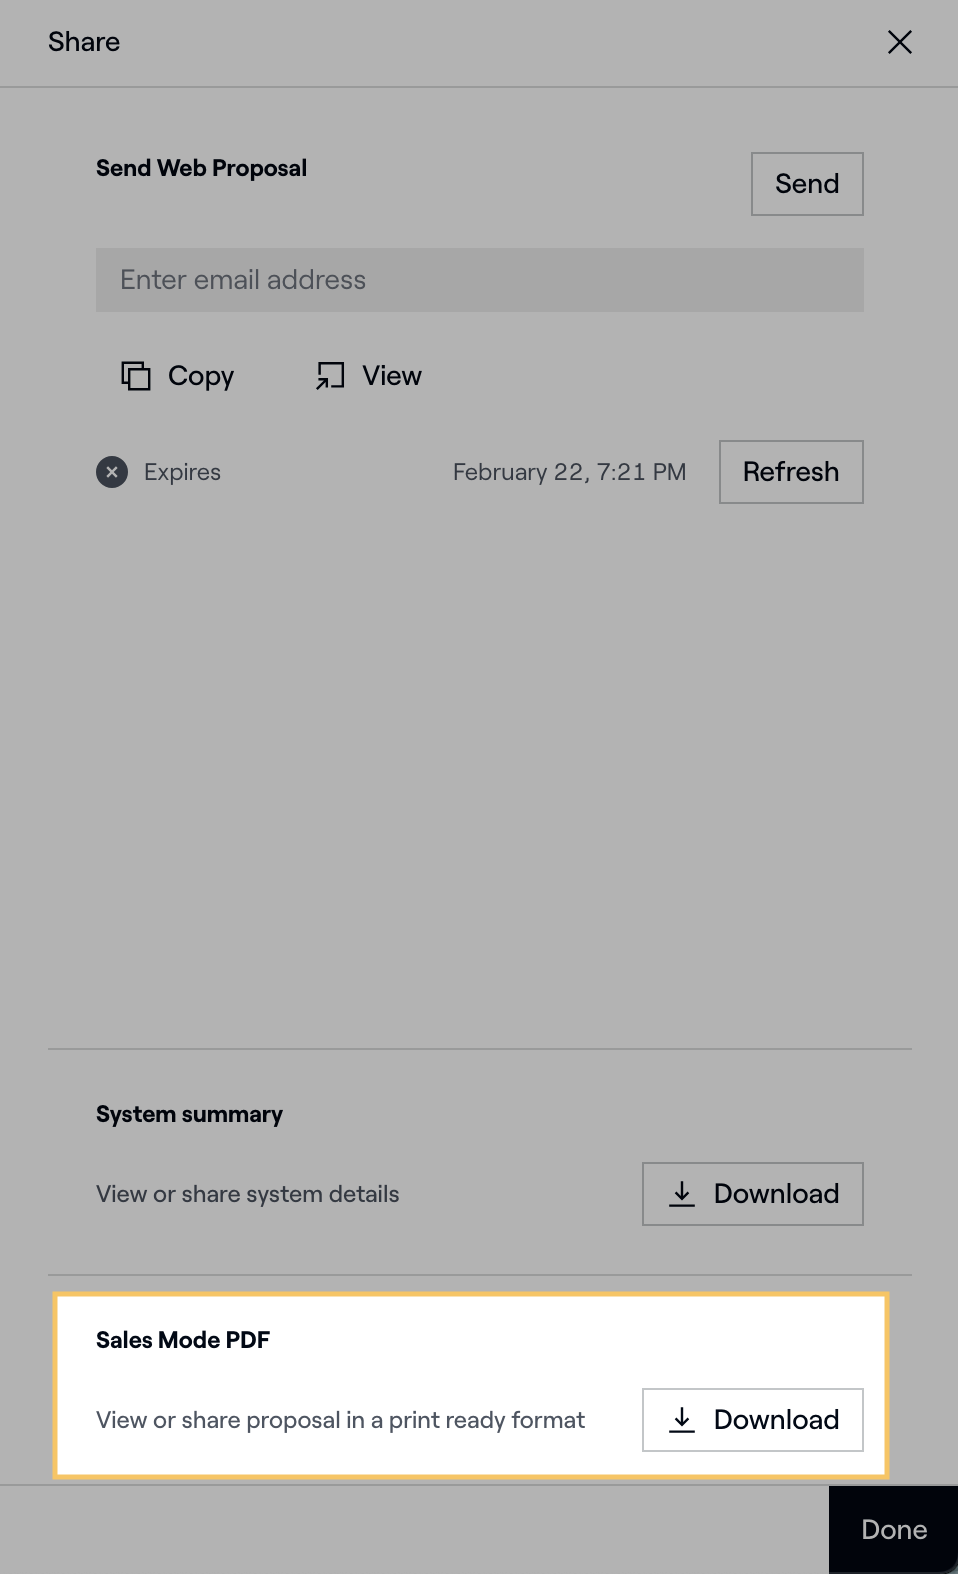
Task: Click the System summary download arrow icon
Action: point(682,1194)
